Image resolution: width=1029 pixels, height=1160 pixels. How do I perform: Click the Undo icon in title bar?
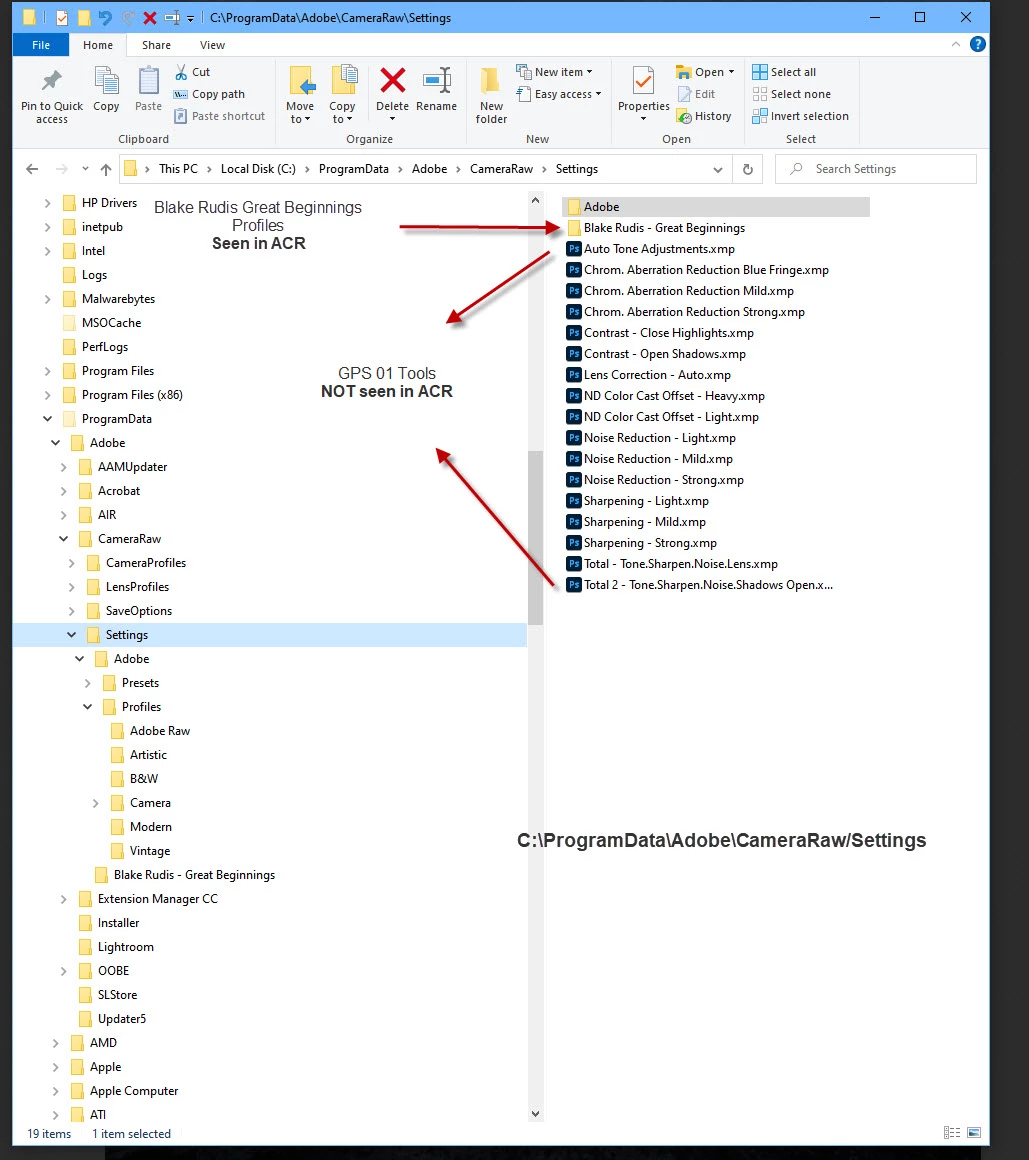coord(105,17)
